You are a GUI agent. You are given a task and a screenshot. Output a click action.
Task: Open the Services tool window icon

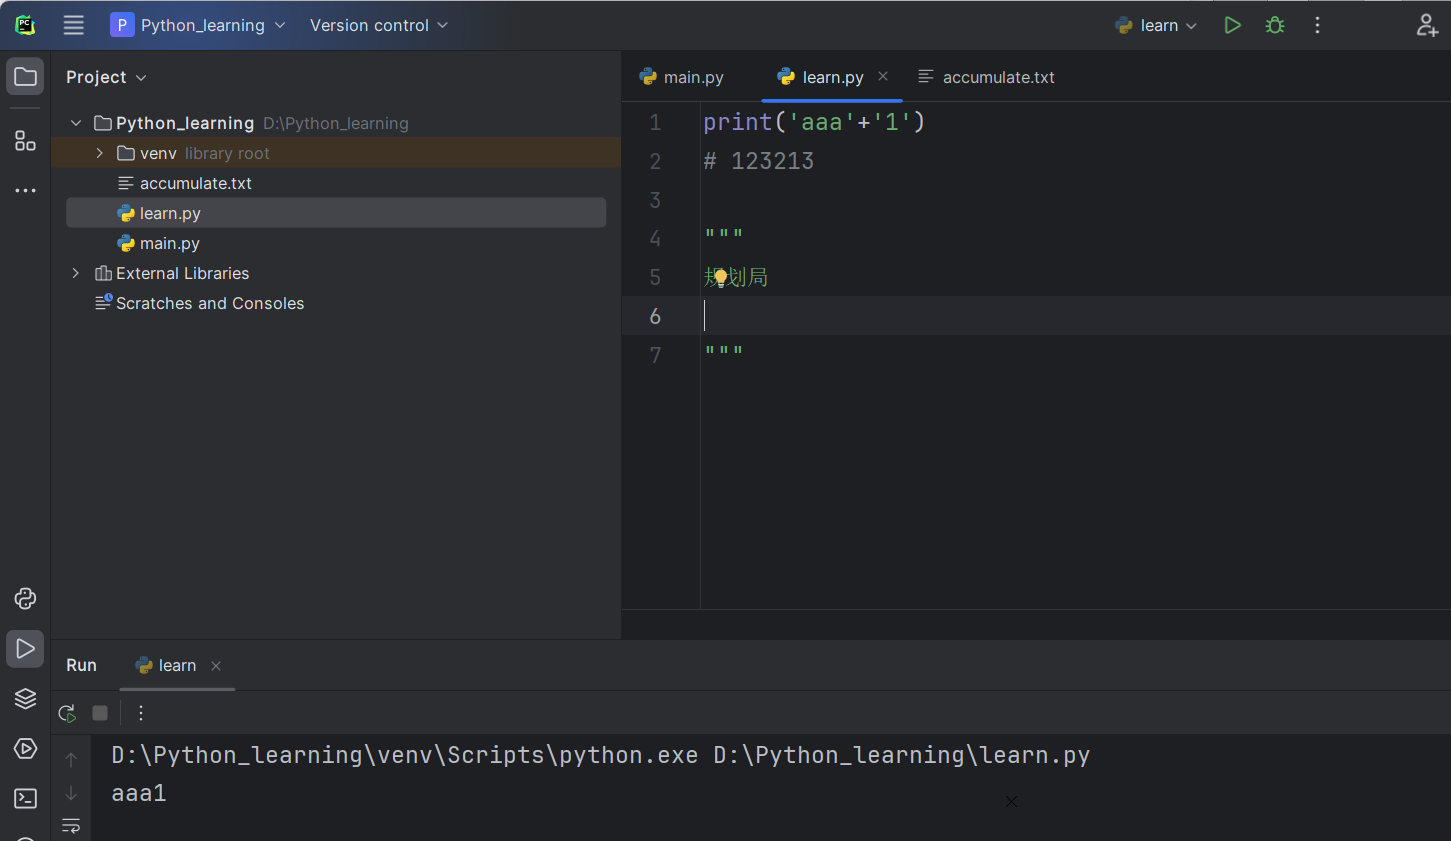coord(25,748)
